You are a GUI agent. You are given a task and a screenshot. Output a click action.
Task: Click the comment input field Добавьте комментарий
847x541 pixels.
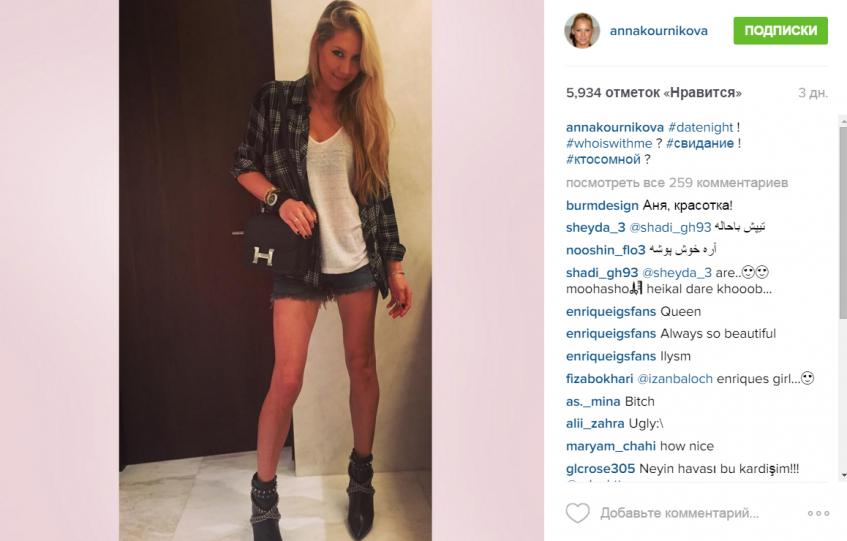680,513
